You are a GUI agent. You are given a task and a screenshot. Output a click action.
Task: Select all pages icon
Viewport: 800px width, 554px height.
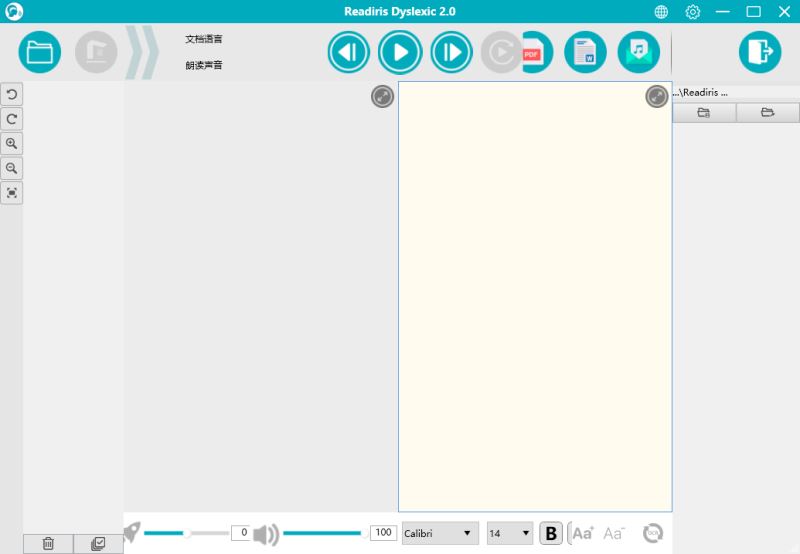click(x=98, y=543)
